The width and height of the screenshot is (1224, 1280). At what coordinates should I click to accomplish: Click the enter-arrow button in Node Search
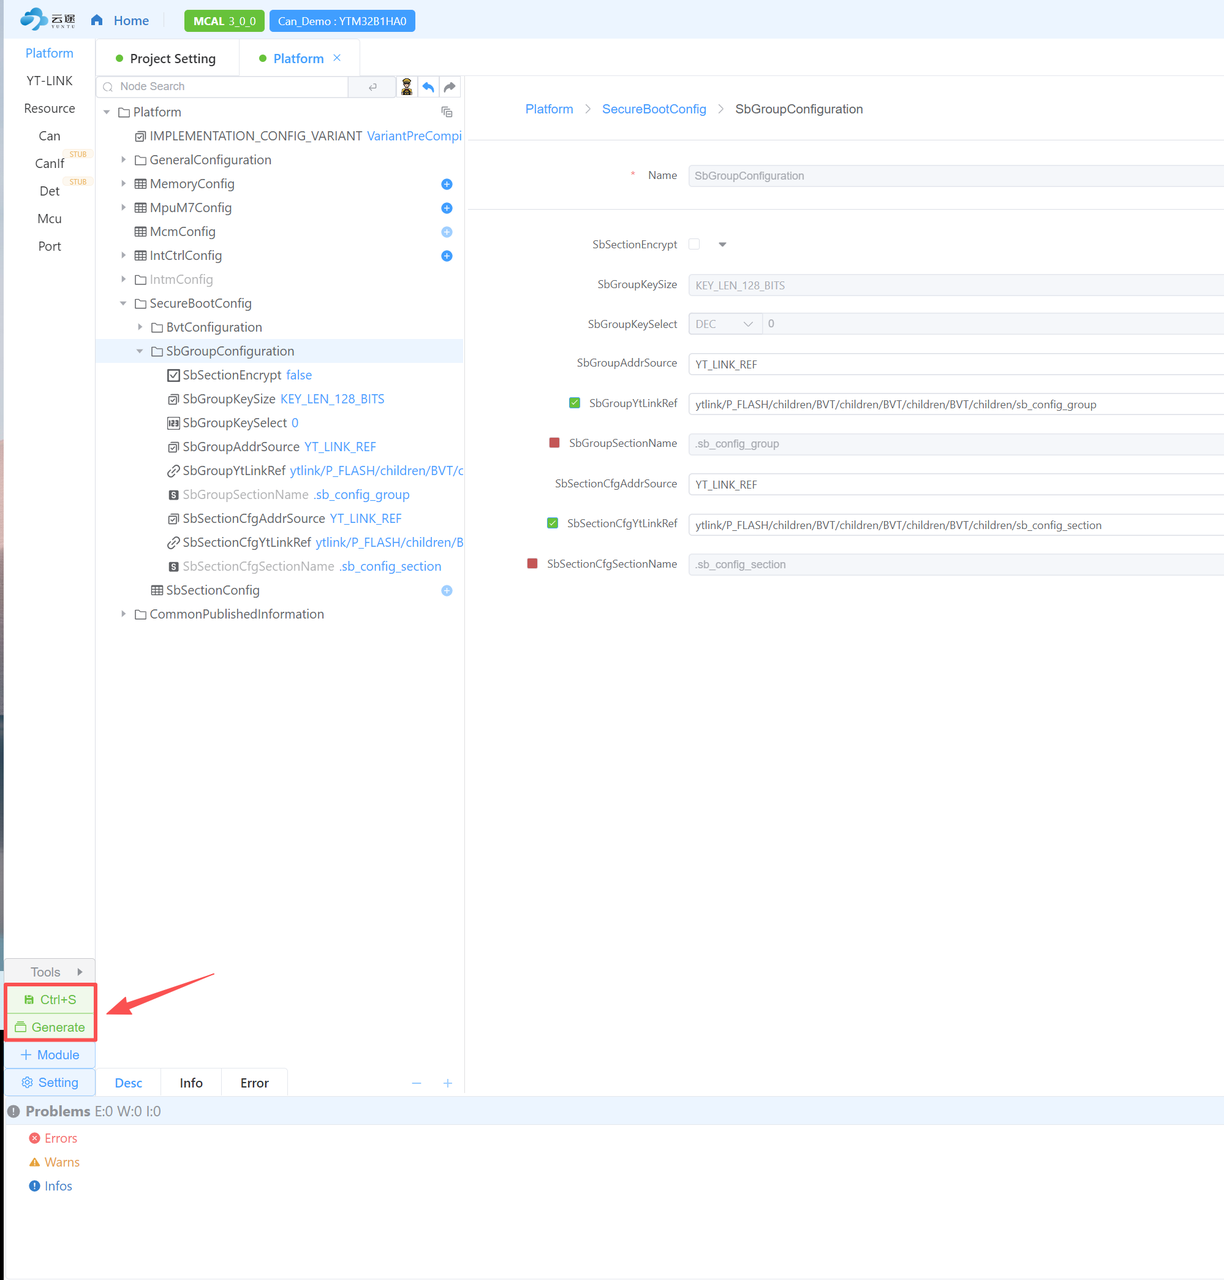tap(373, 87)
